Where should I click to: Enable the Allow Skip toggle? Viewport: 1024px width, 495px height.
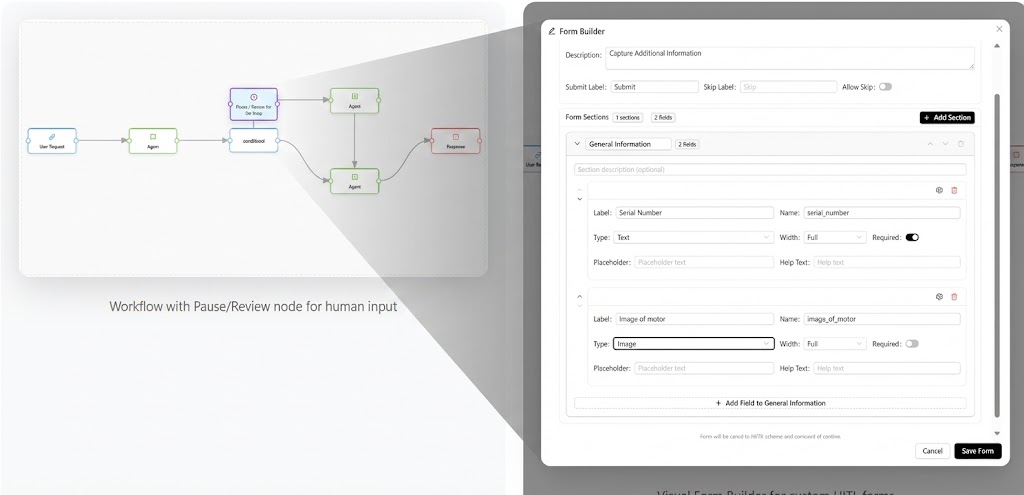(x=885, y=87)
